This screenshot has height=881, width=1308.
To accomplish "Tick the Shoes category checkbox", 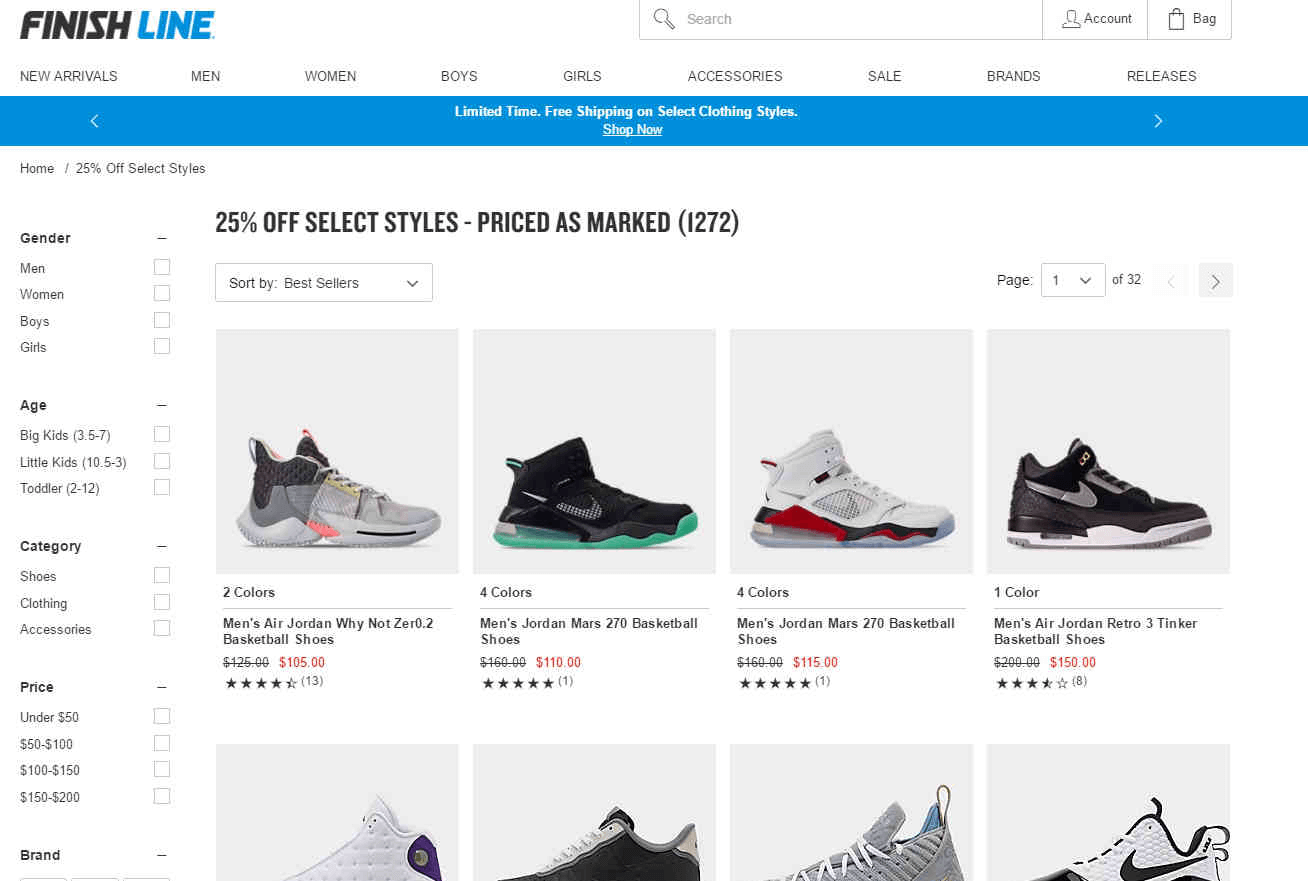I will pyautogui.click(x=162, y=575).
